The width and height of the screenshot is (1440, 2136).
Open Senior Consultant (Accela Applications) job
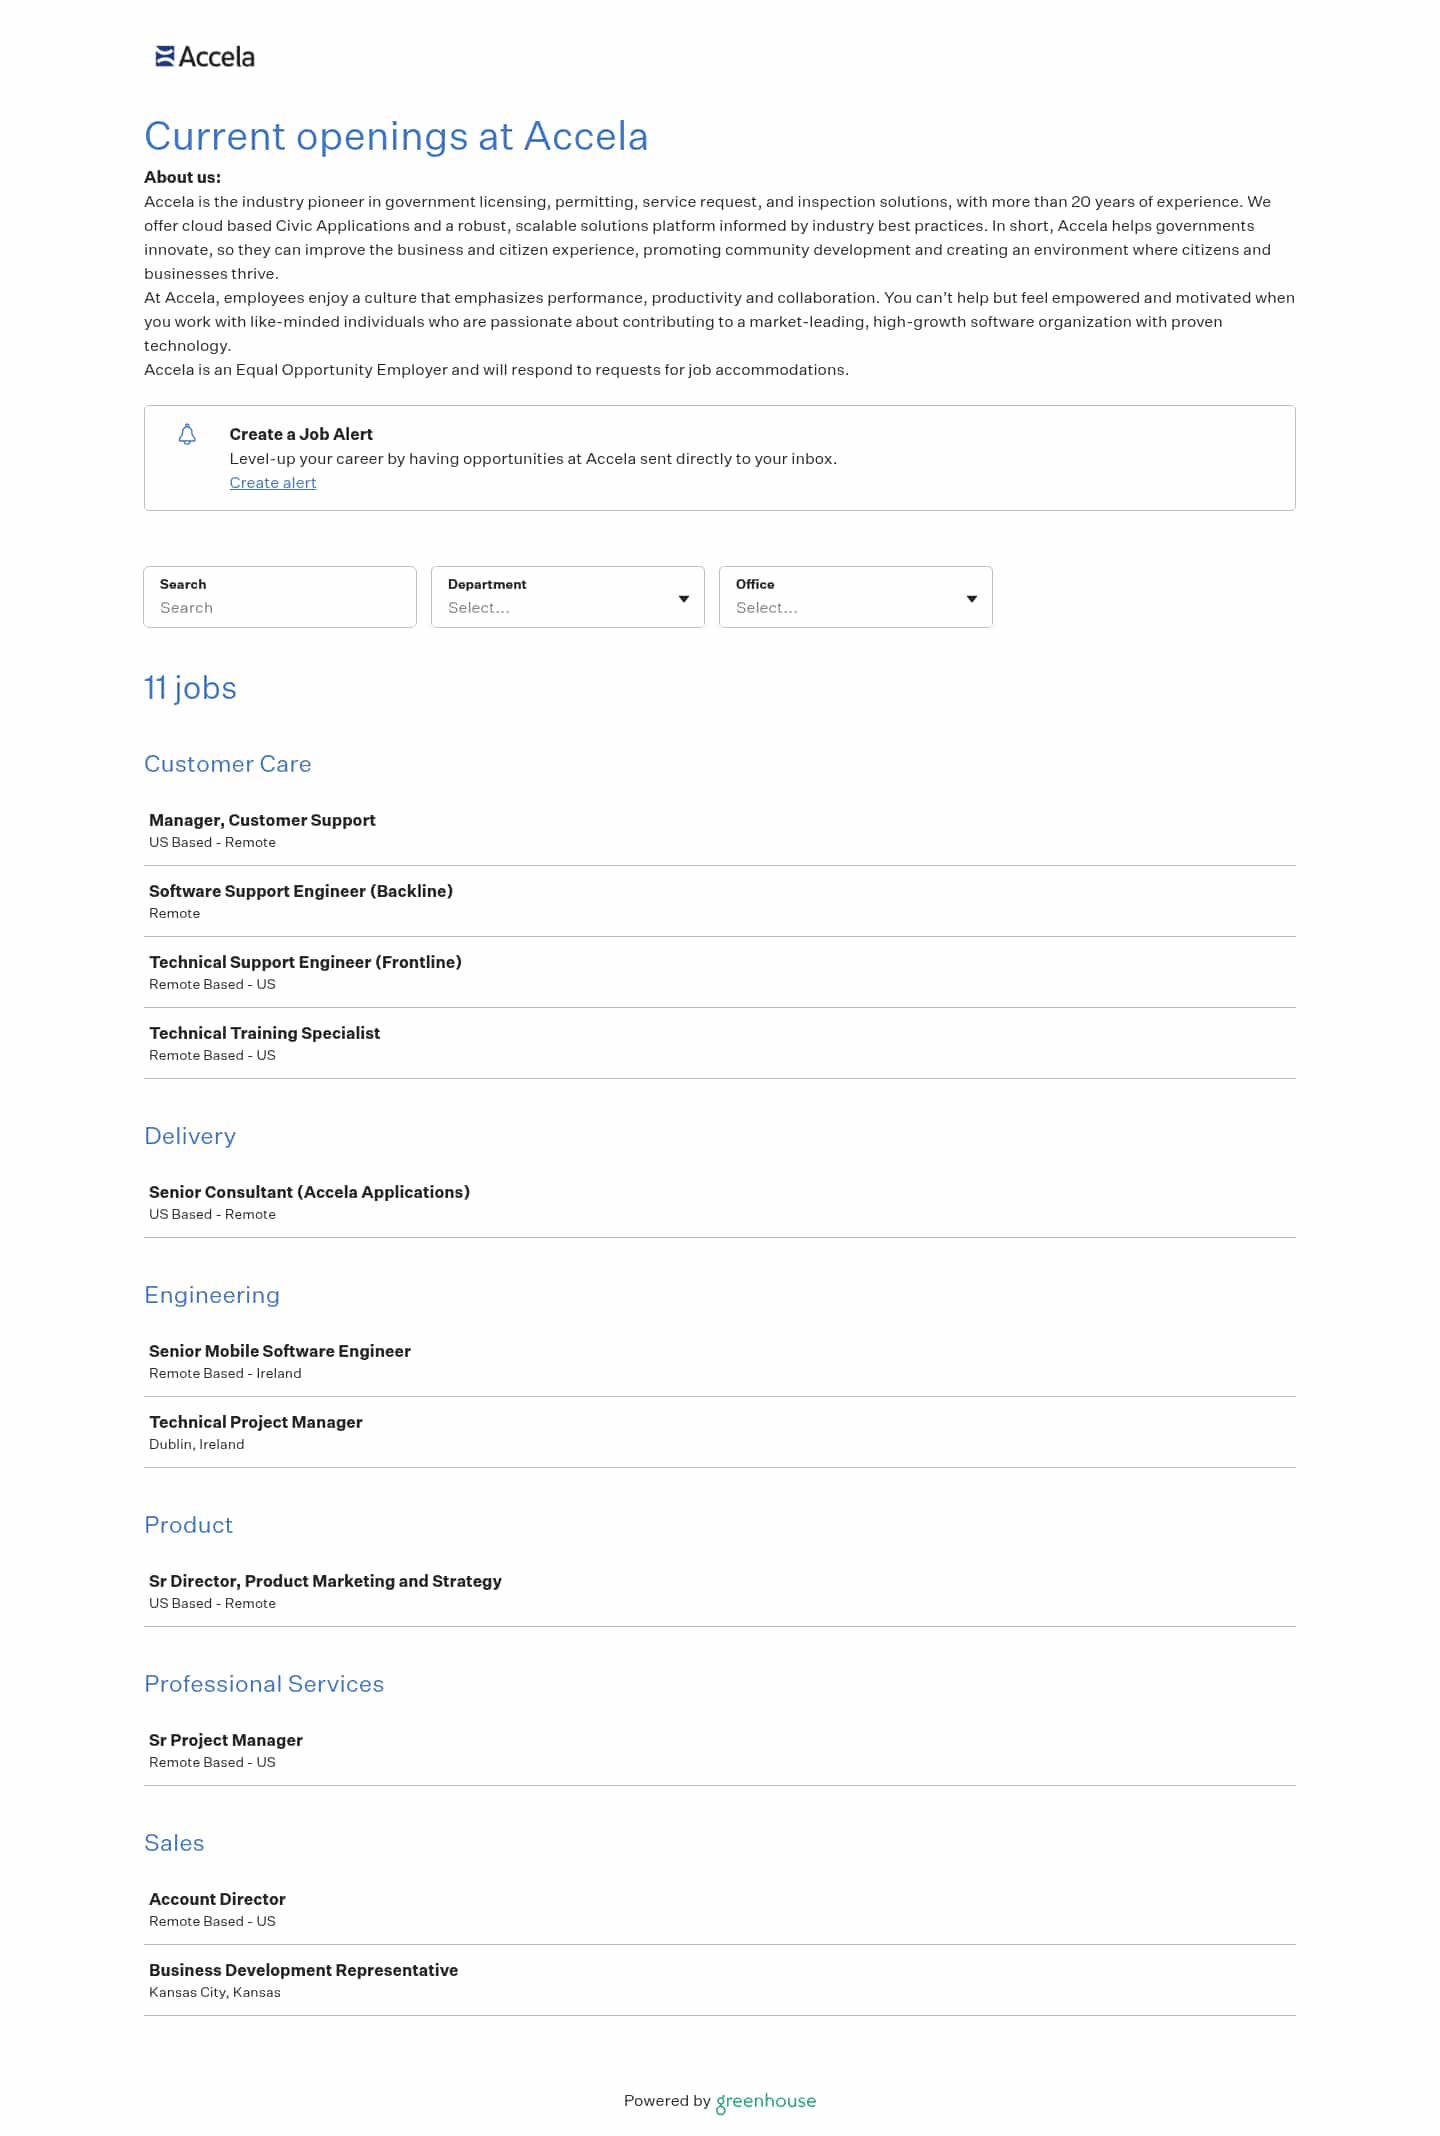pos(309,1192)
